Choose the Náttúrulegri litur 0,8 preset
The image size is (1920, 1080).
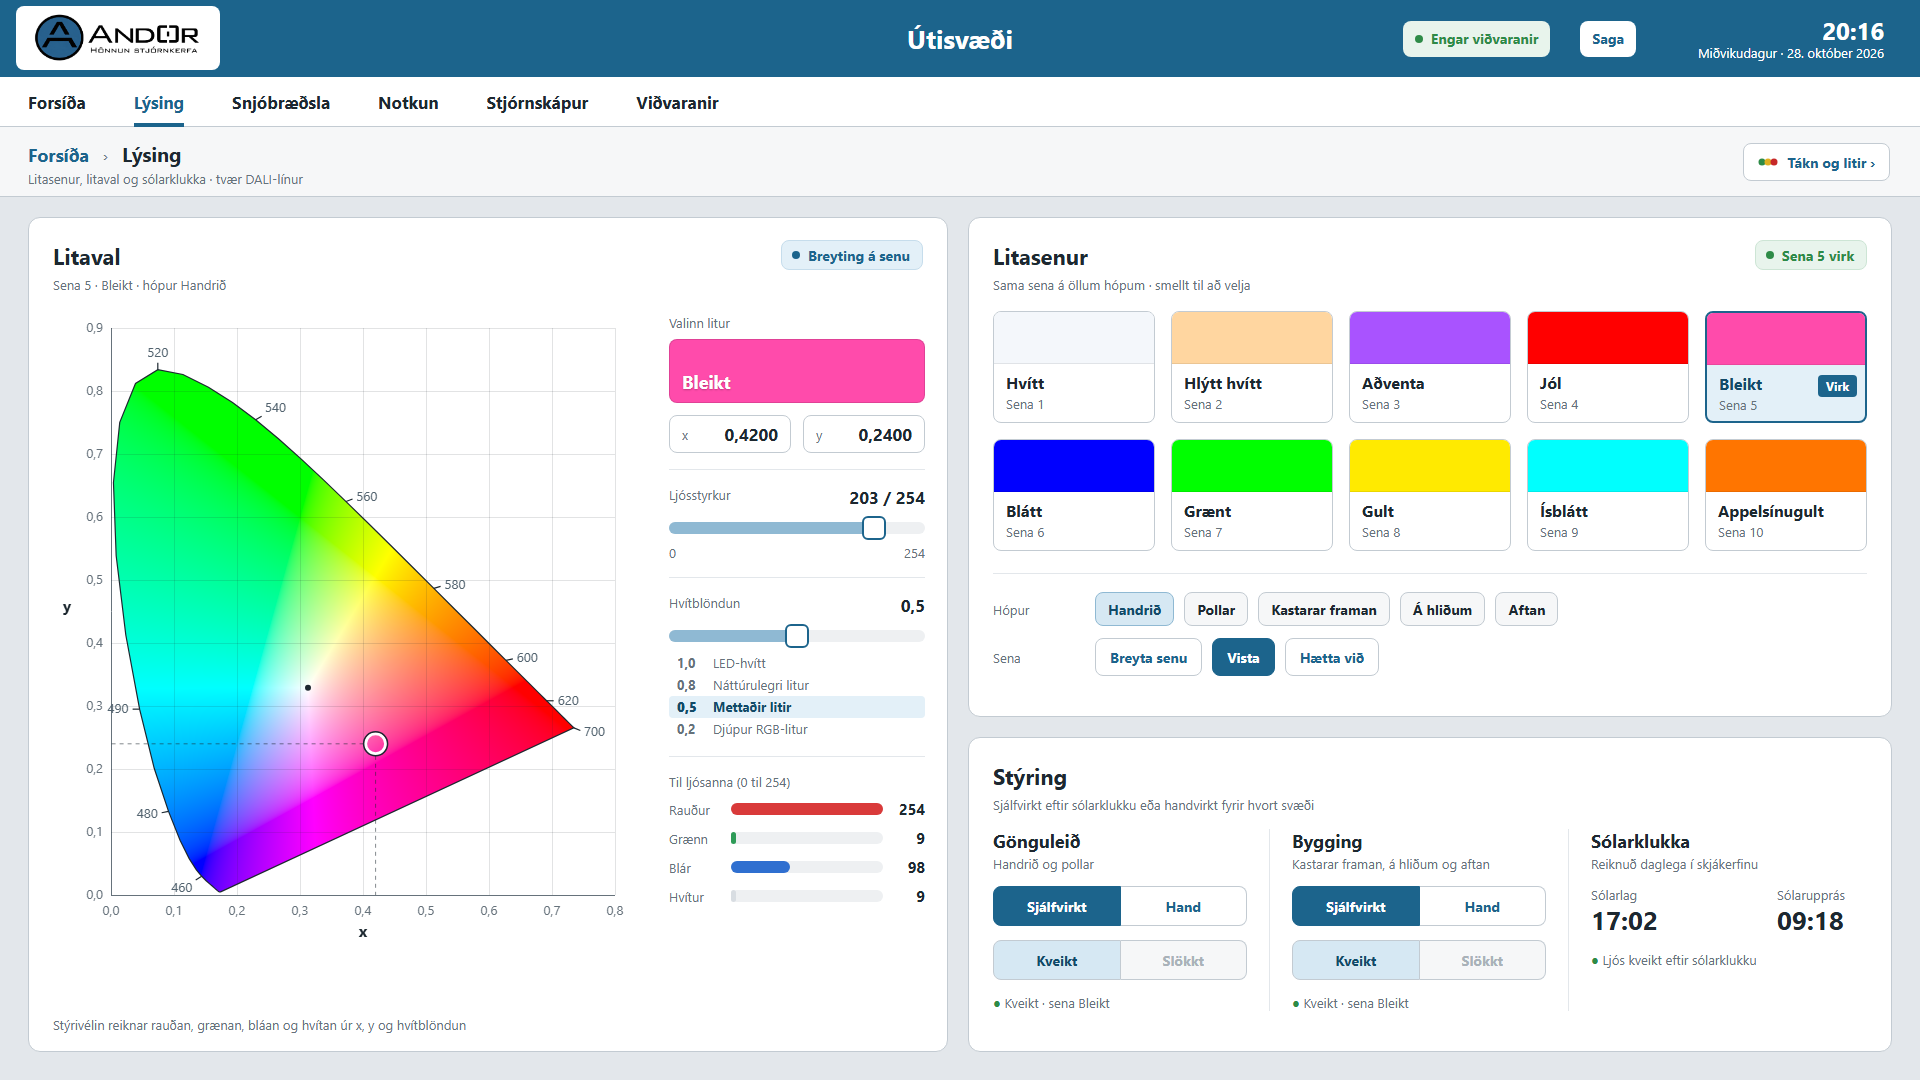coord(796,685)
